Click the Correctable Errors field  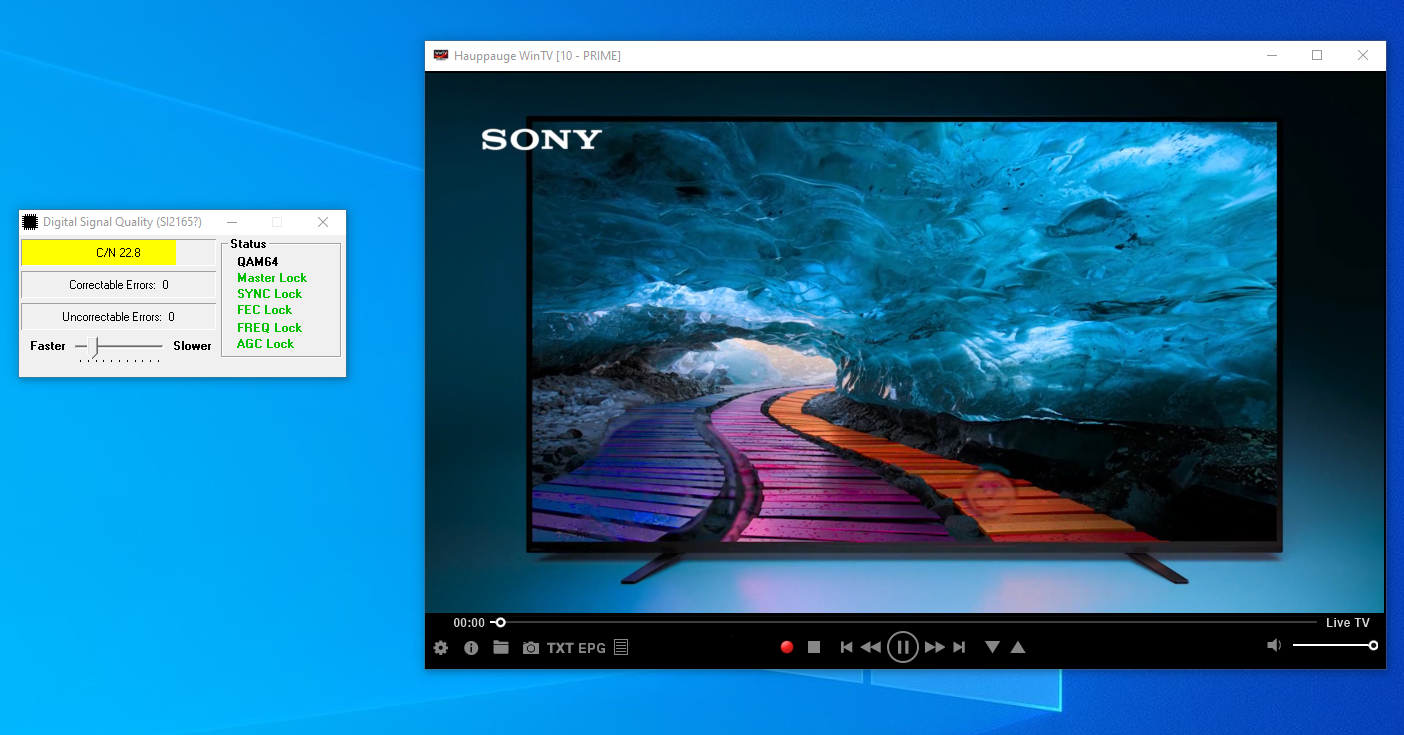[118, 285]
